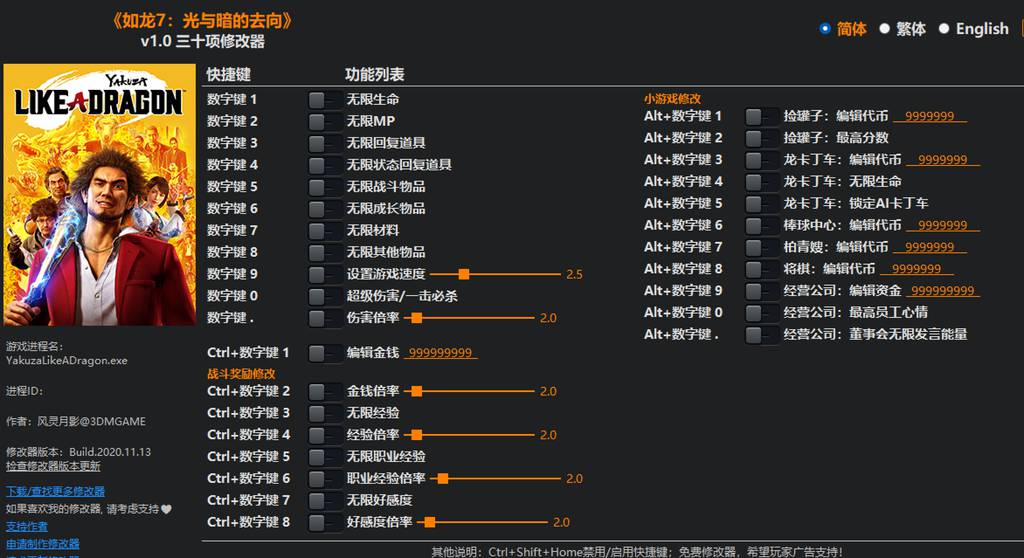
Task: Click 龙卡丁车 token value field
Action: (942, 160)
